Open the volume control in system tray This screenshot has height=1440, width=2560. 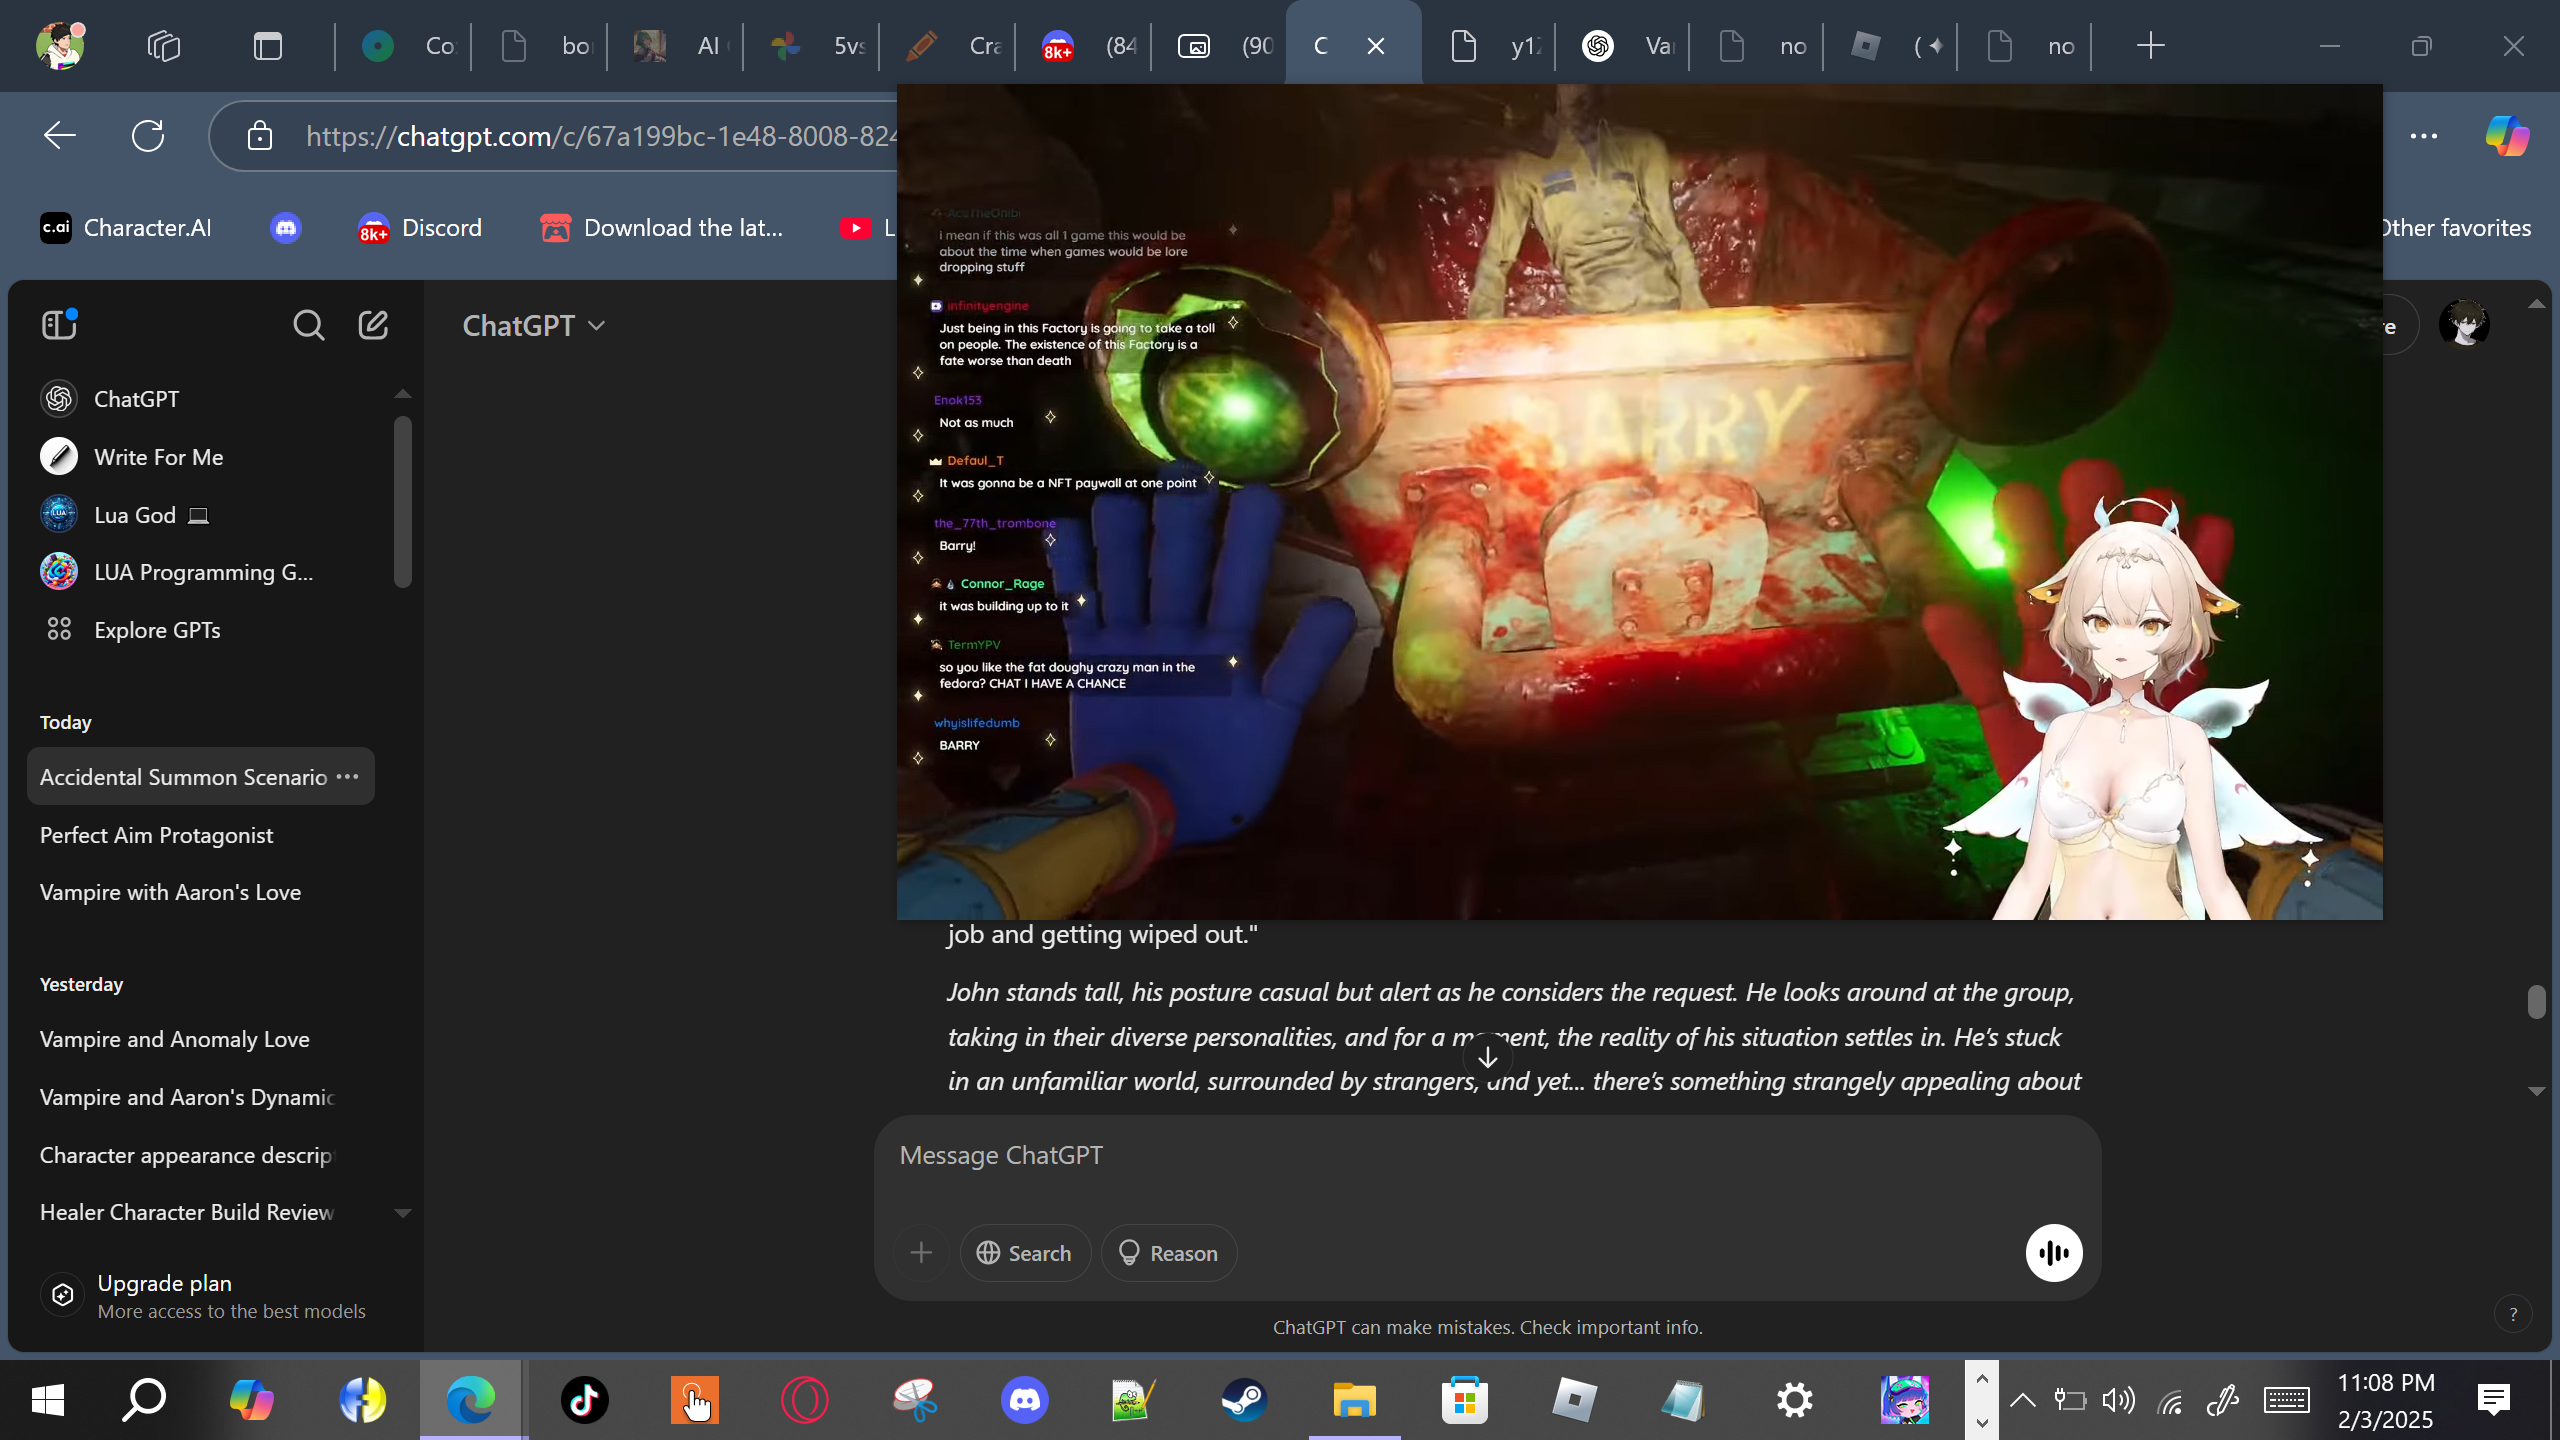(x=2118, y=1400)
